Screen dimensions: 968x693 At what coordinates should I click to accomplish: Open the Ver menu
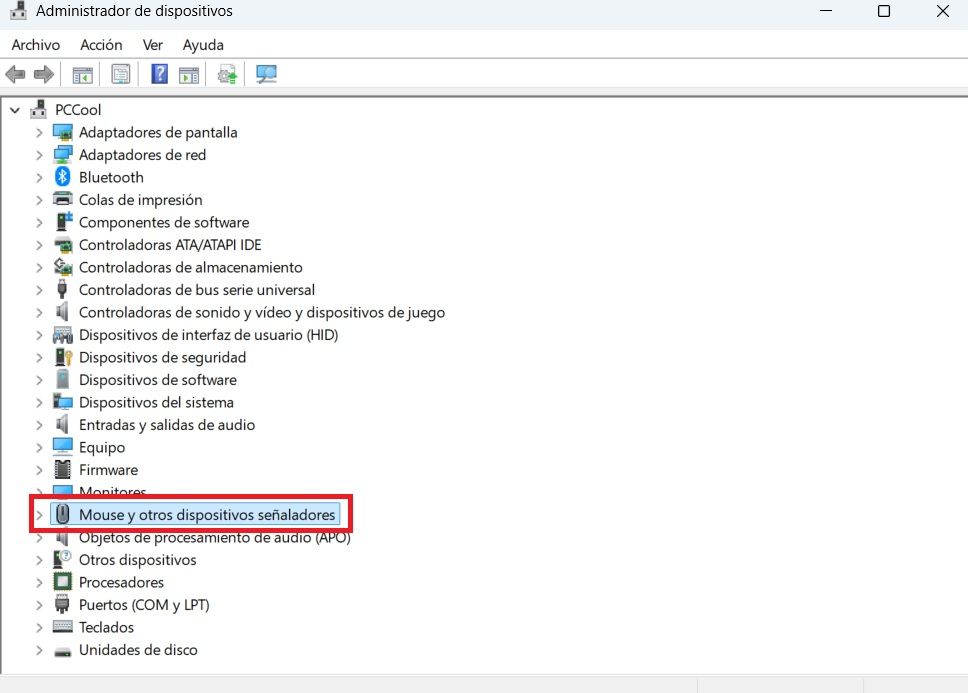152,45
